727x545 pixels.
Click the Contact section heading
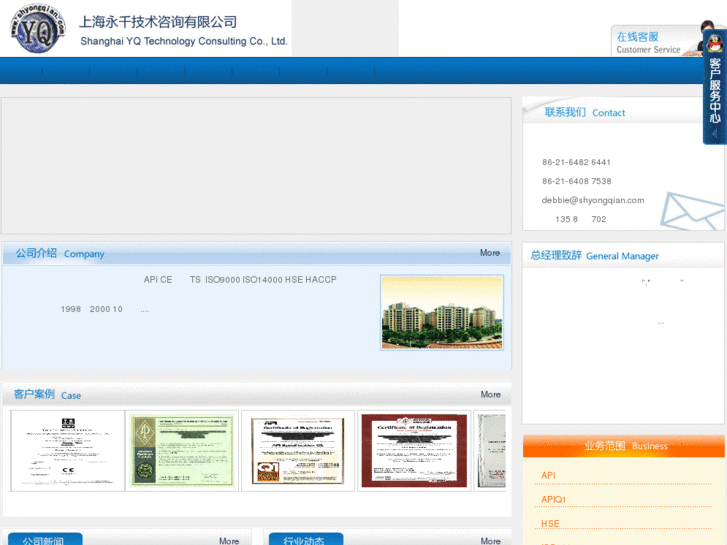[585, 112]
